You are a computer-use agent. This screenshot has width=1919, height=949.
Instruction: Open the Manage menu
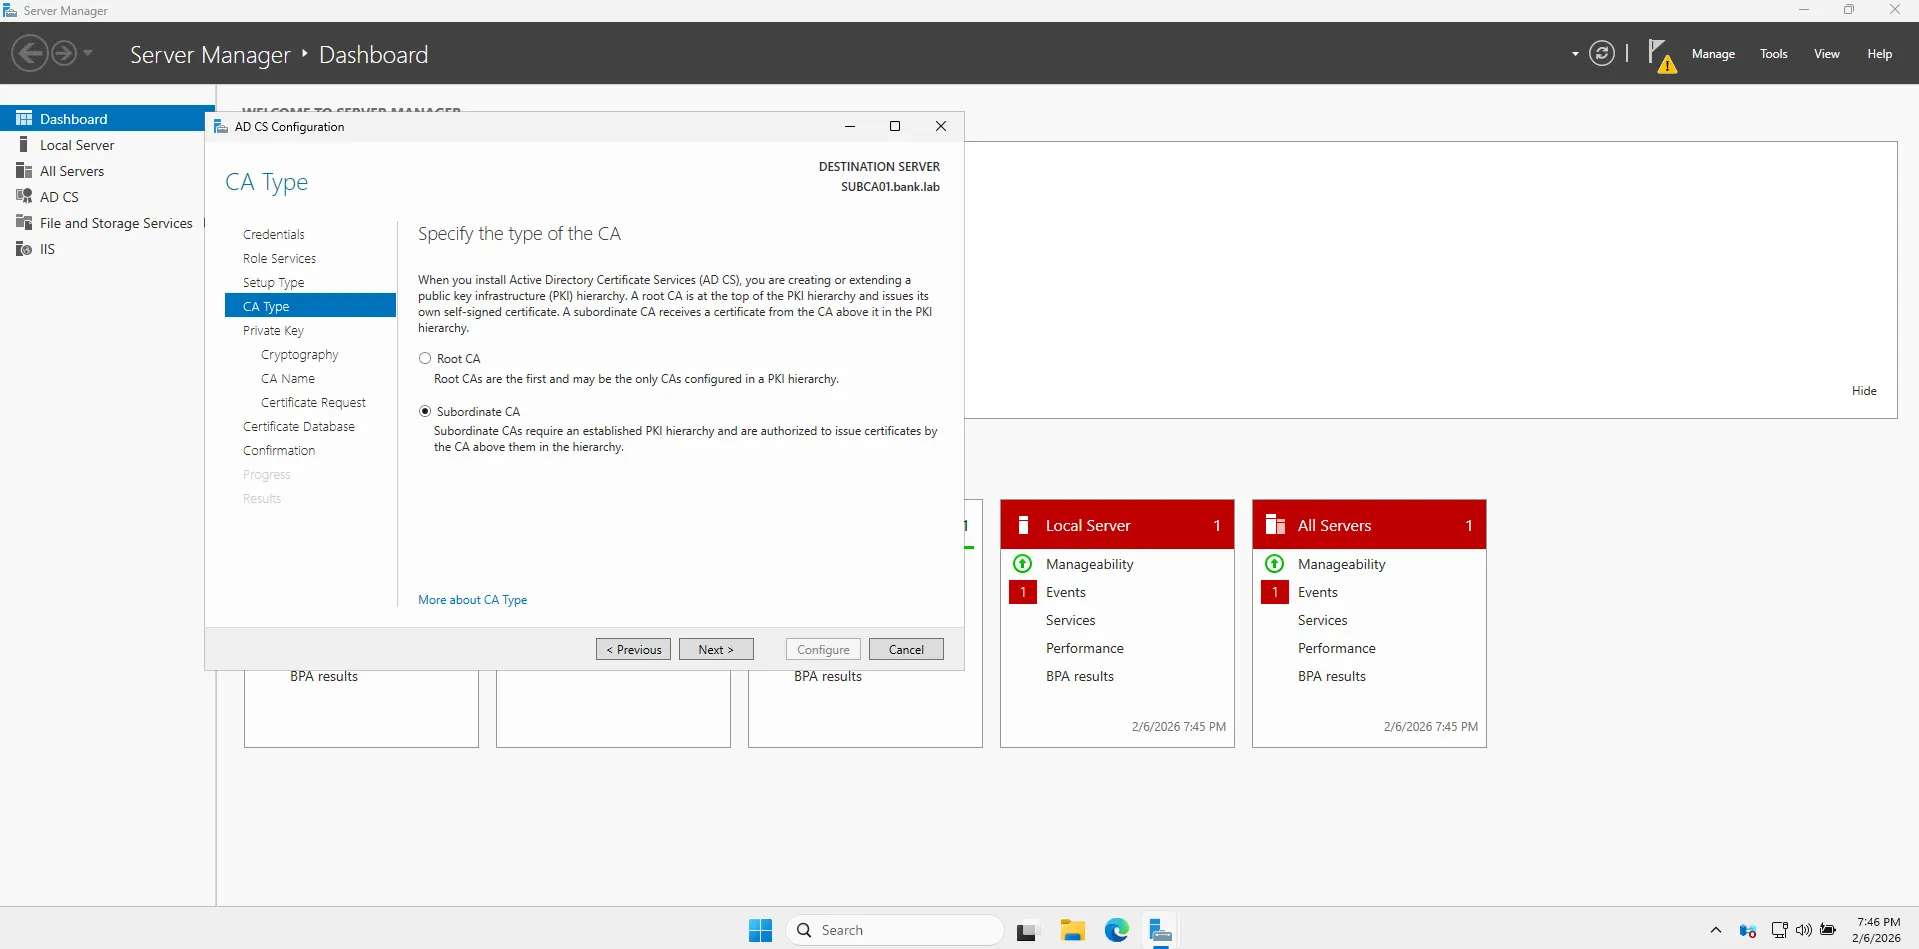pos(1713,54)
